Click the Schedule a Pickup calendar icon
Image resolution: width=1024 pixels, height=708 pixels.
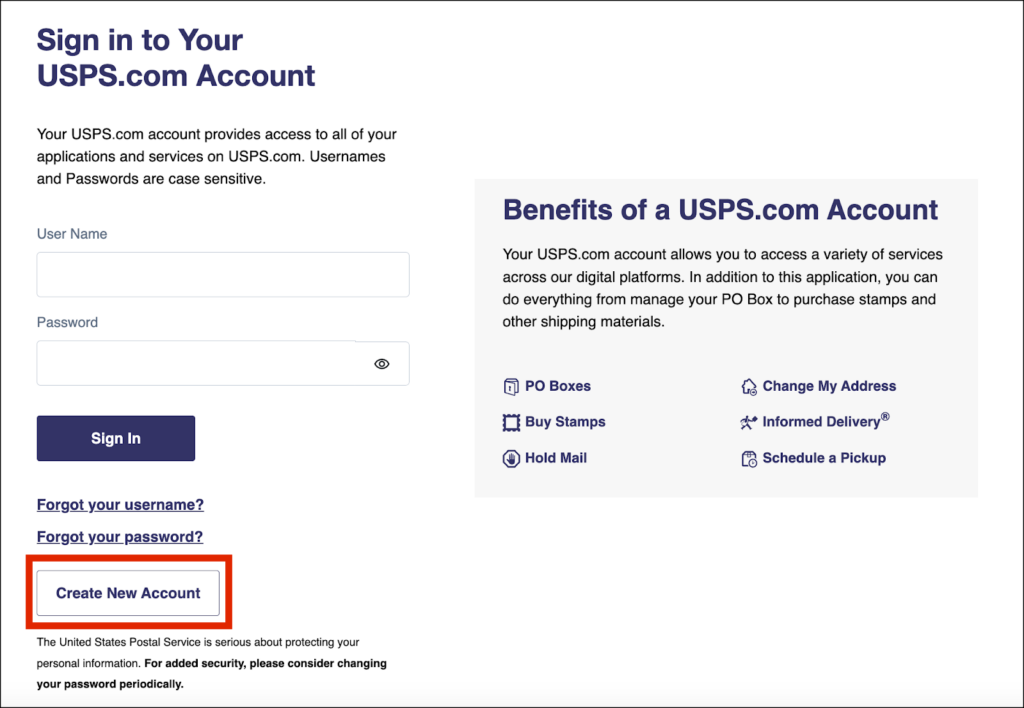(x=749, y=458)
